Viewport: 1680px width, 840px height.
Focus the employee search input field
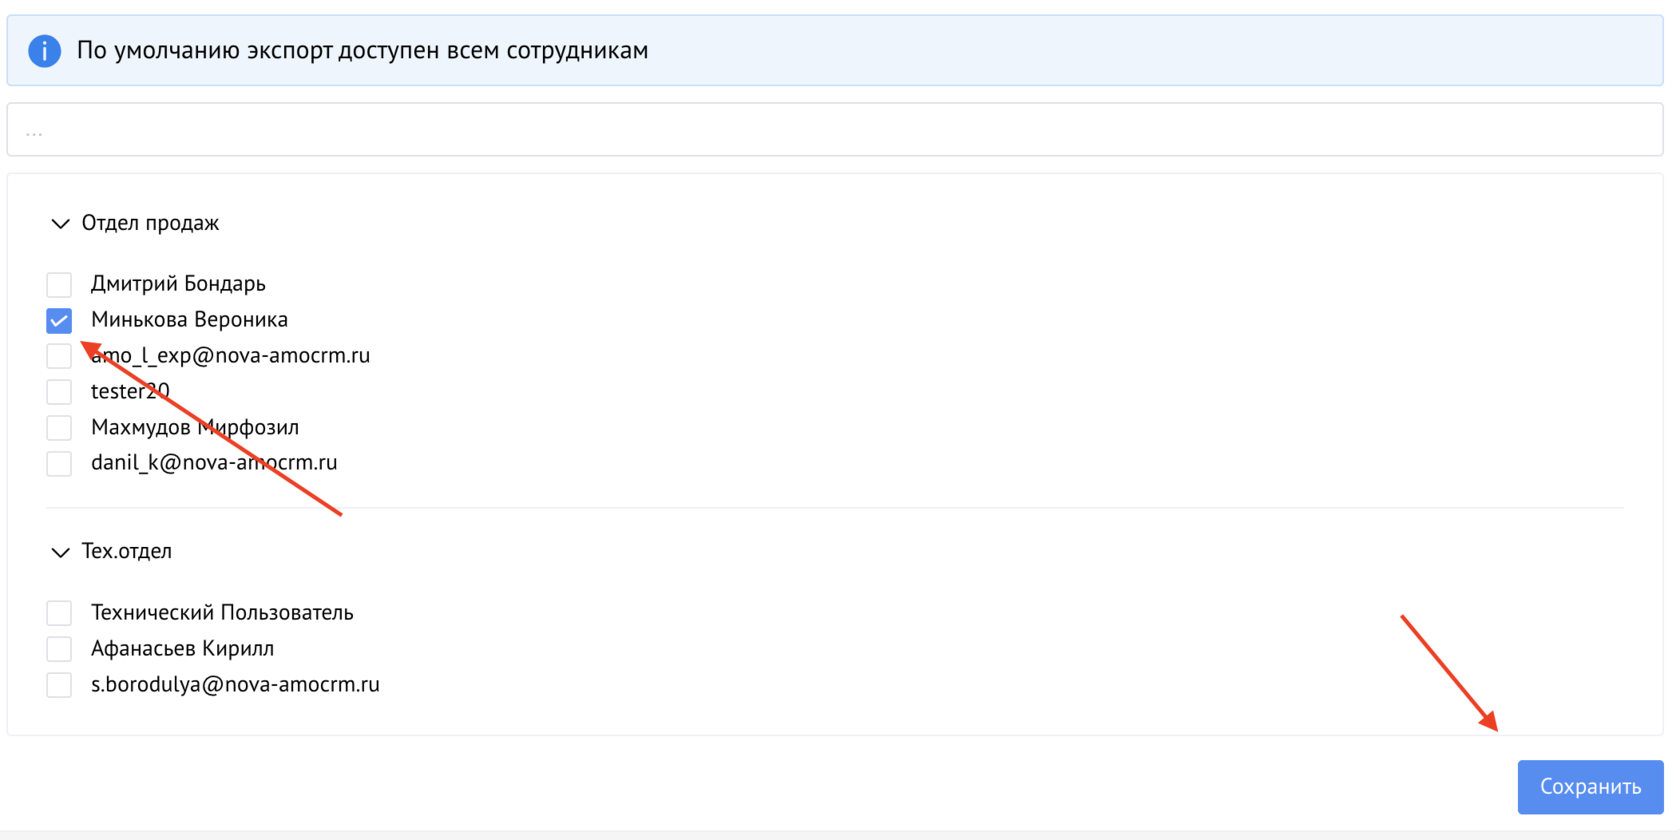(834, 130)
